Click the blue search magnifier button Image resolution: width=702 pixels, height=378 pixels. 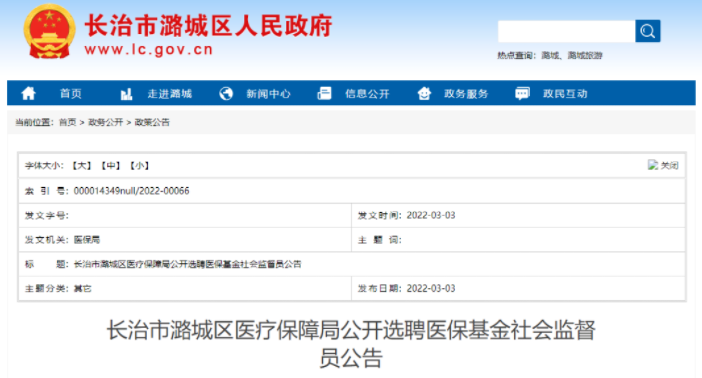tap(647, 31)
